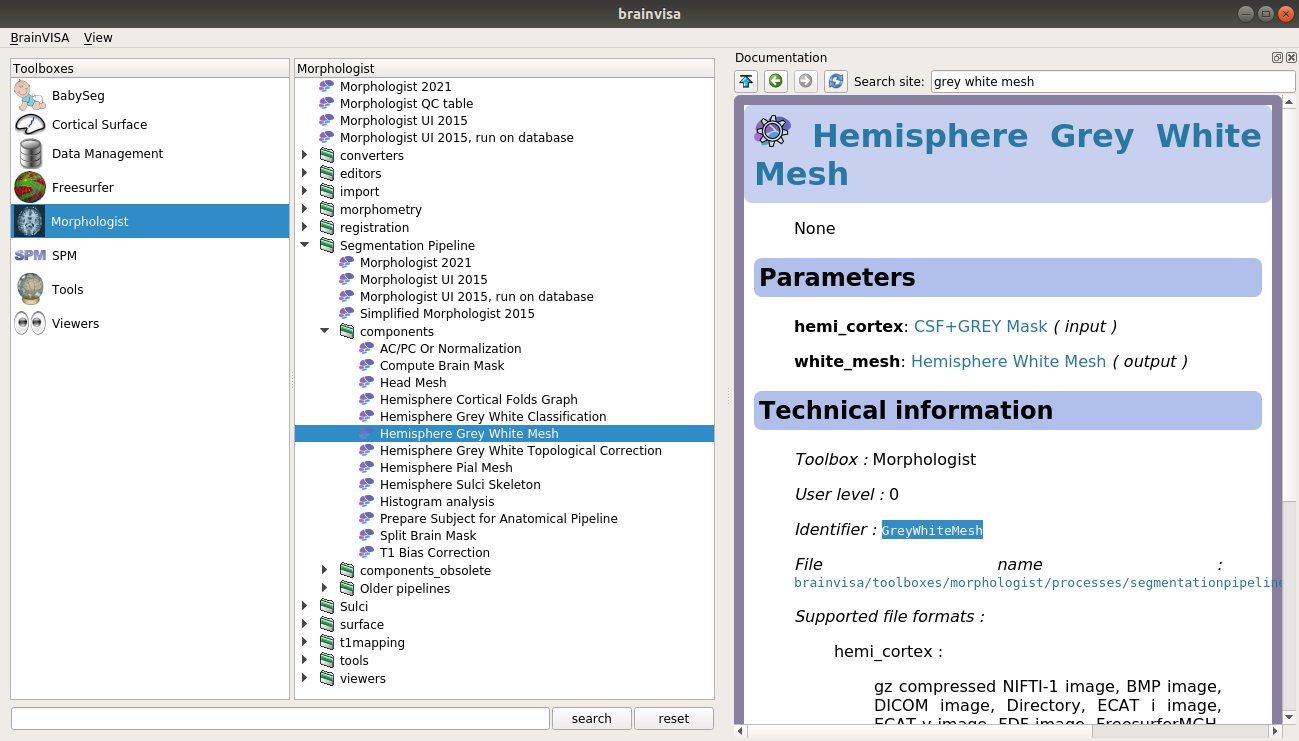
Task: Close the Documentation dock panel
Action: click(1290, 58)
